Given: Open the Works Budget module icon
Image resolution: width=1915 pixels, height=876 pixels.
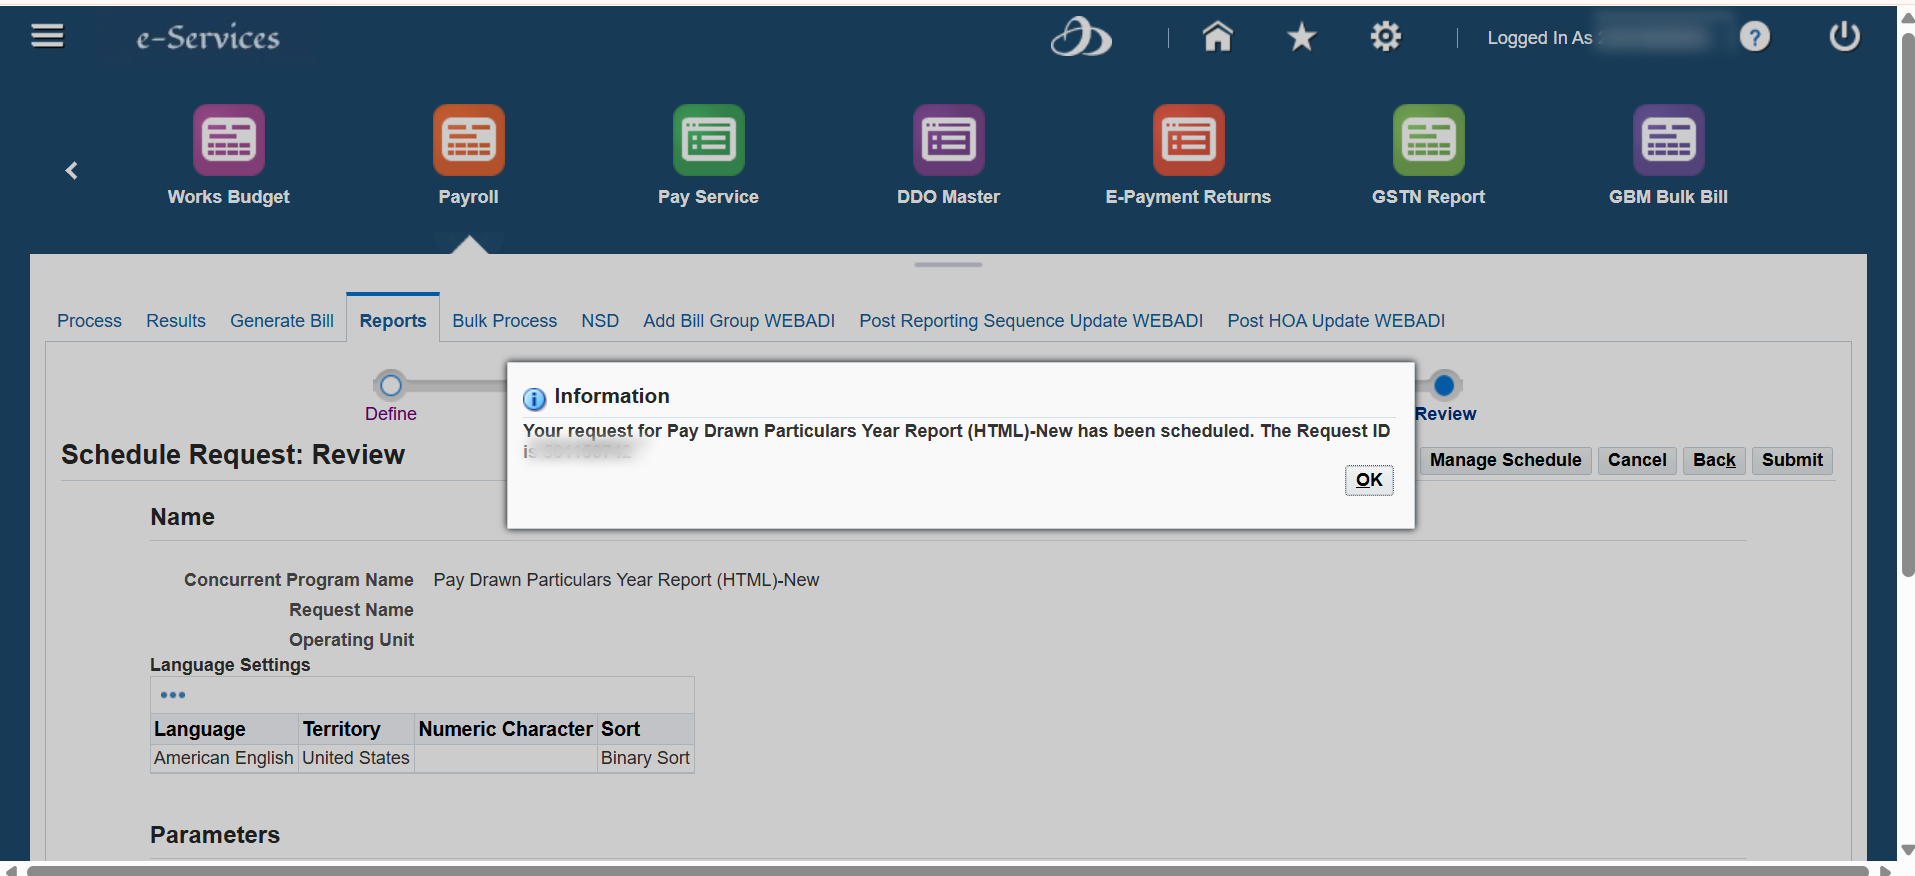Looking at the screenshot, I should point(229,140).
